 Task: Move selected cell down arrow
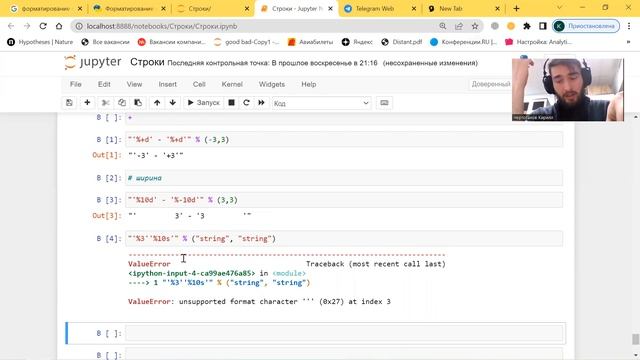click(173, 103)
